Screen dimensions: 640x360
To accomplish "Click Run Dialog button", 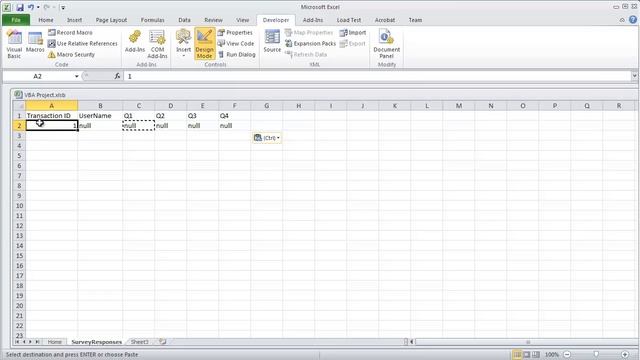I will 237,54.
